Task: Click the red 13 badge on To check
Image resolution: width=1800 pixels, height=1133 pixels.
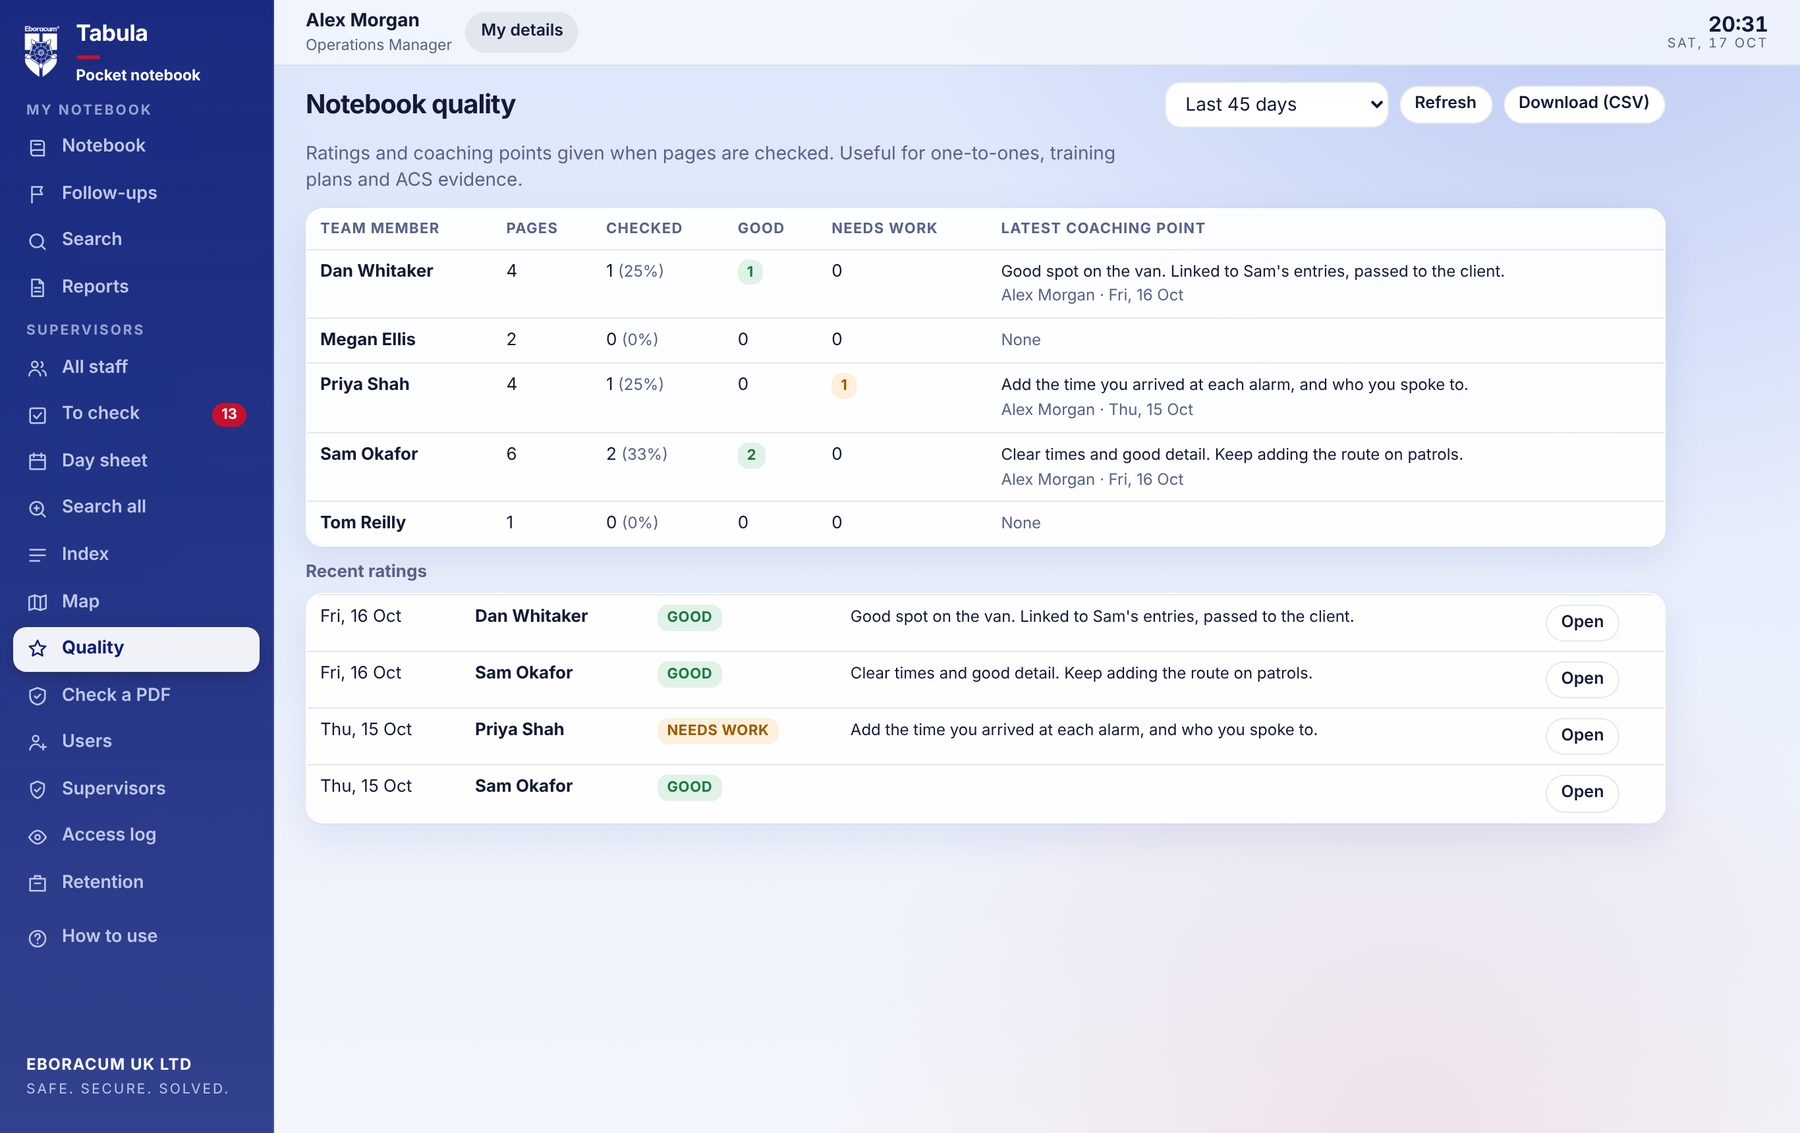Action: 229,414
